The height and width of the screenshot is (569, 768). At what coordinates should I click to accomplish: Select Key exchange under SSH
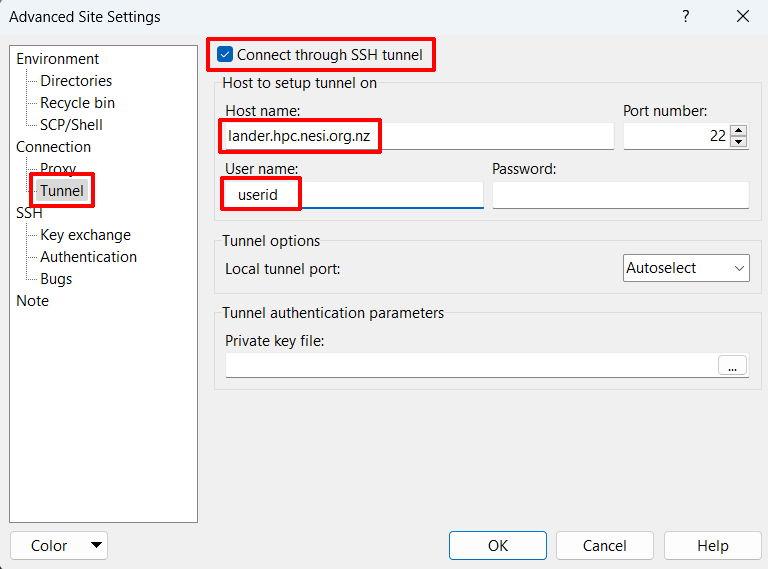[x=85, y=235]
